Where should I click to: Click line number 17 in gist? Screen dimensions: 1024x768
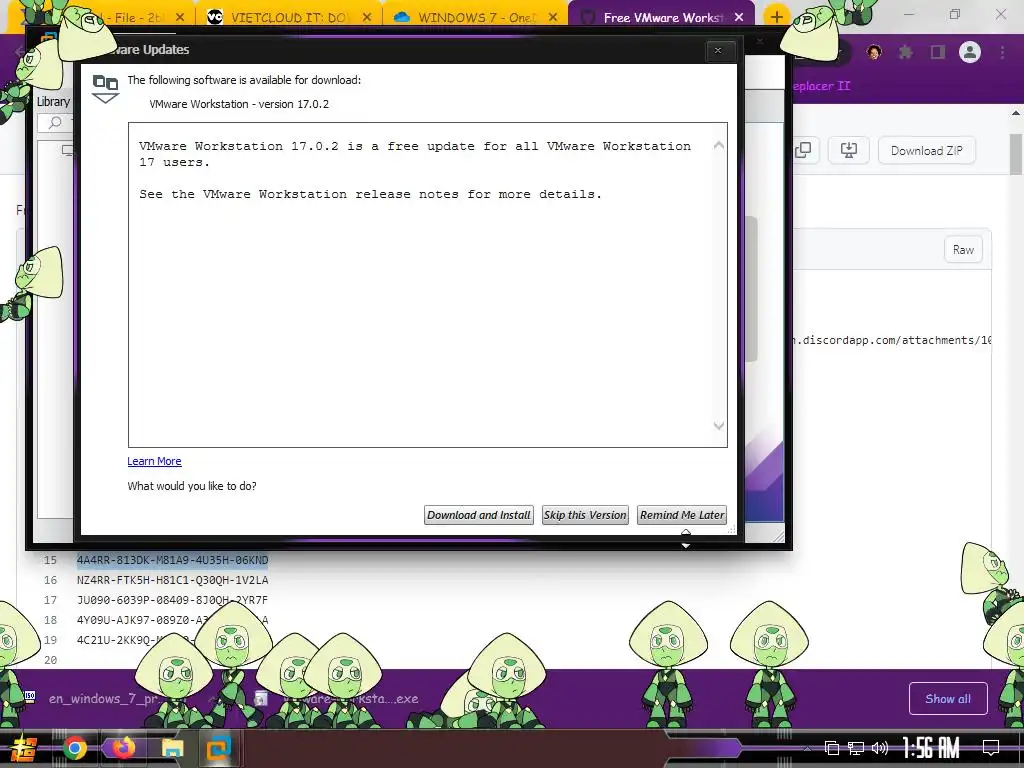[50, 600]
